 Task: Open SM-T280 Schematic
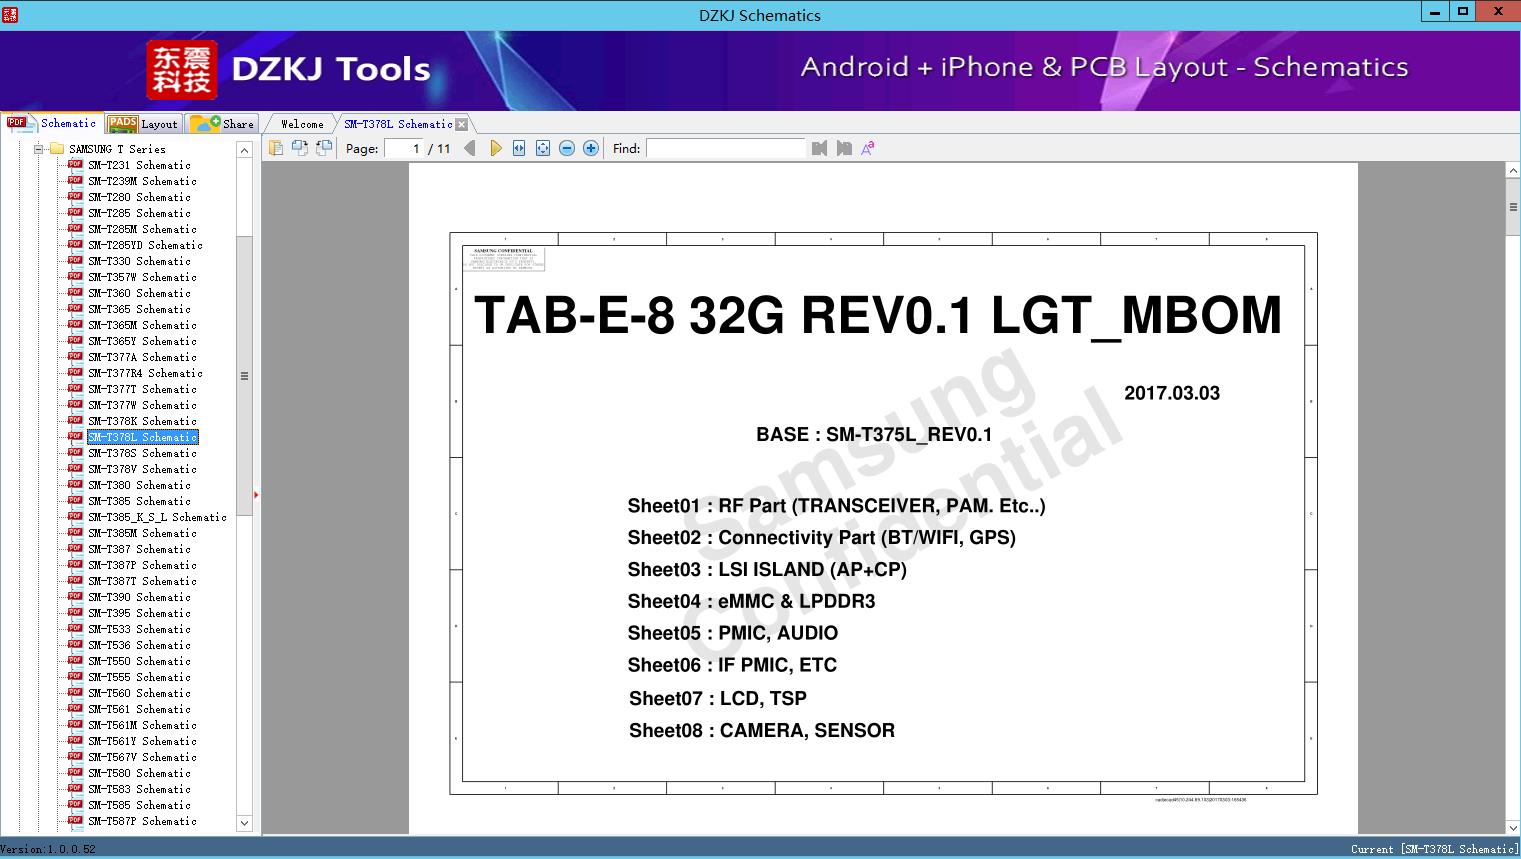click(x=139, y=197)
